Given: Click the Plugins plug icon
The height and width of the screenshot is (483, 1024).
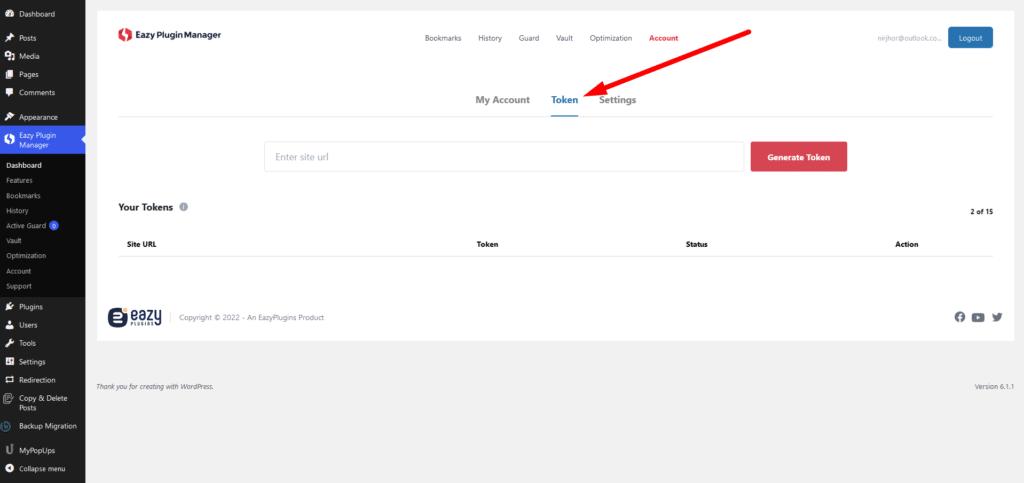Looking at the screenshot, I should point(9,306).
